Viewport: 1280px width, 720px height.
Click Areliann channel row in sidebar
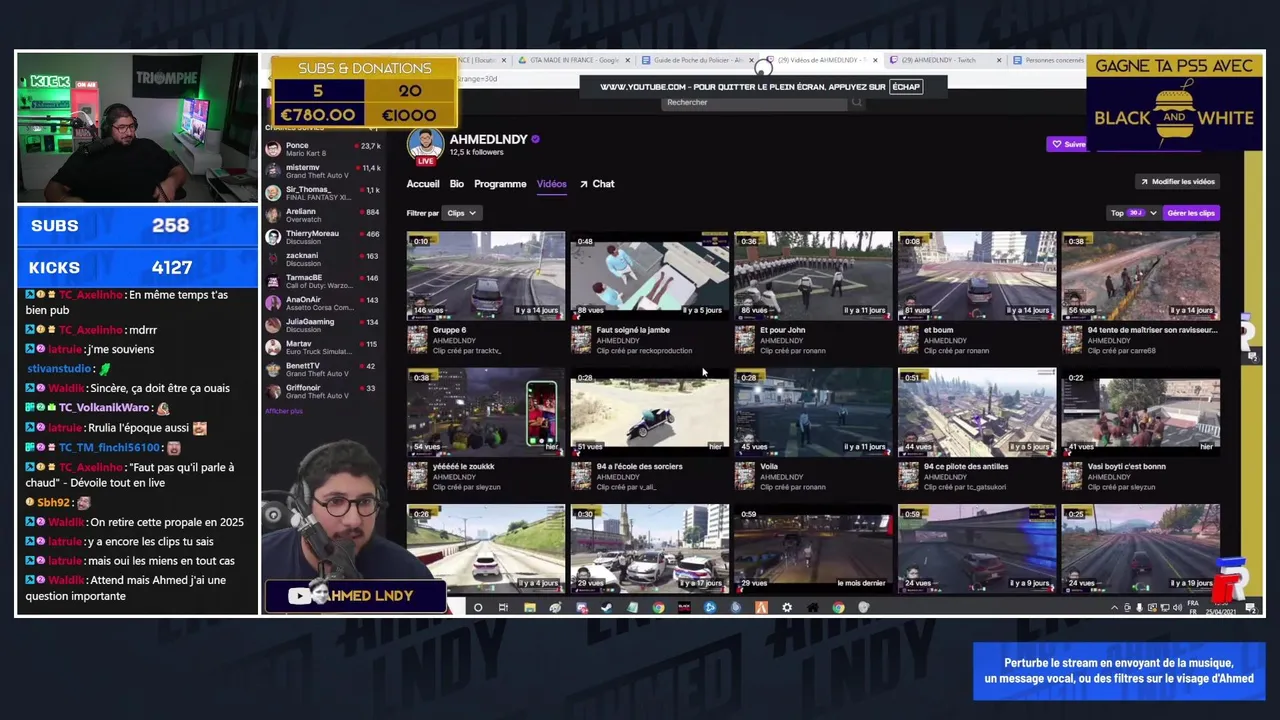pyautogui.click(x=323, y=214)
